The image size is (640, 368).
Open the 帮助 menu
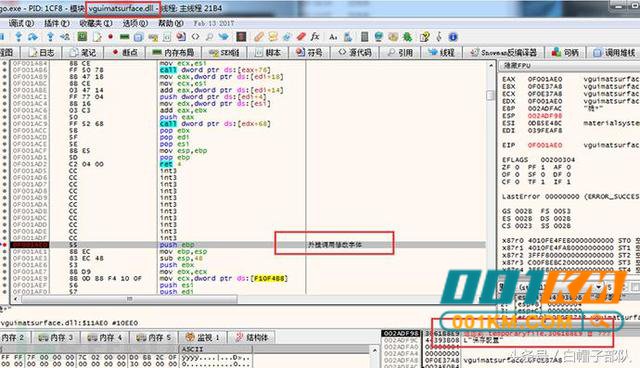(171, 23)
